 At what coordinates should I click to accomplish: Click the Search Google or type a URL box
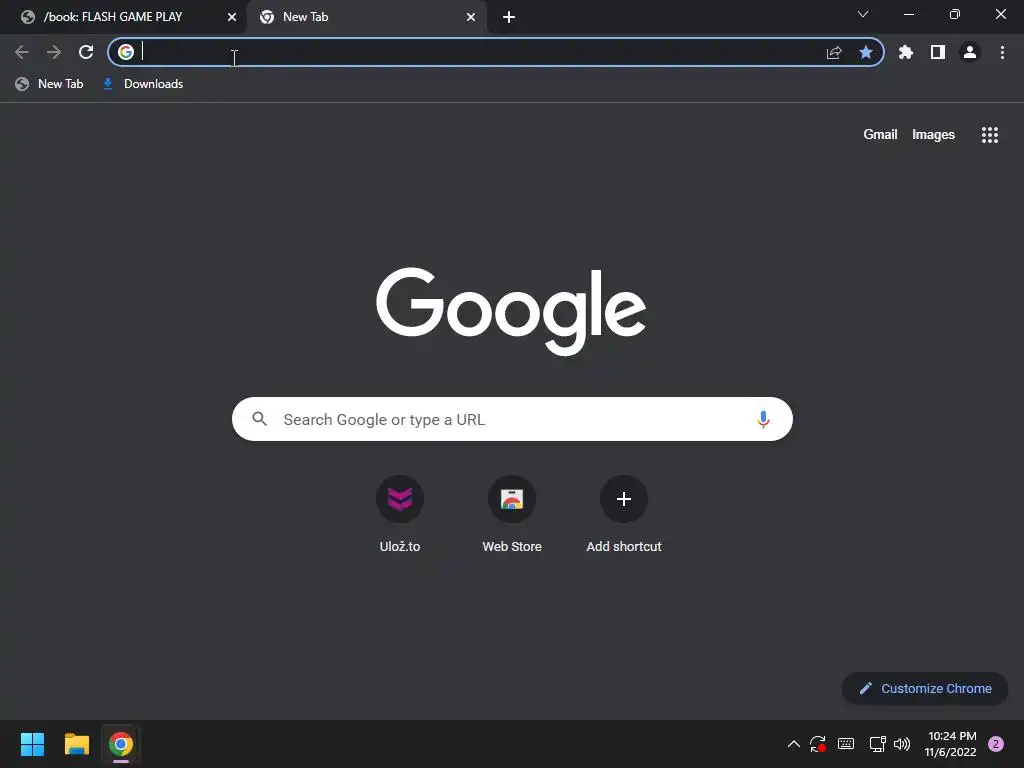pos(512,419)
